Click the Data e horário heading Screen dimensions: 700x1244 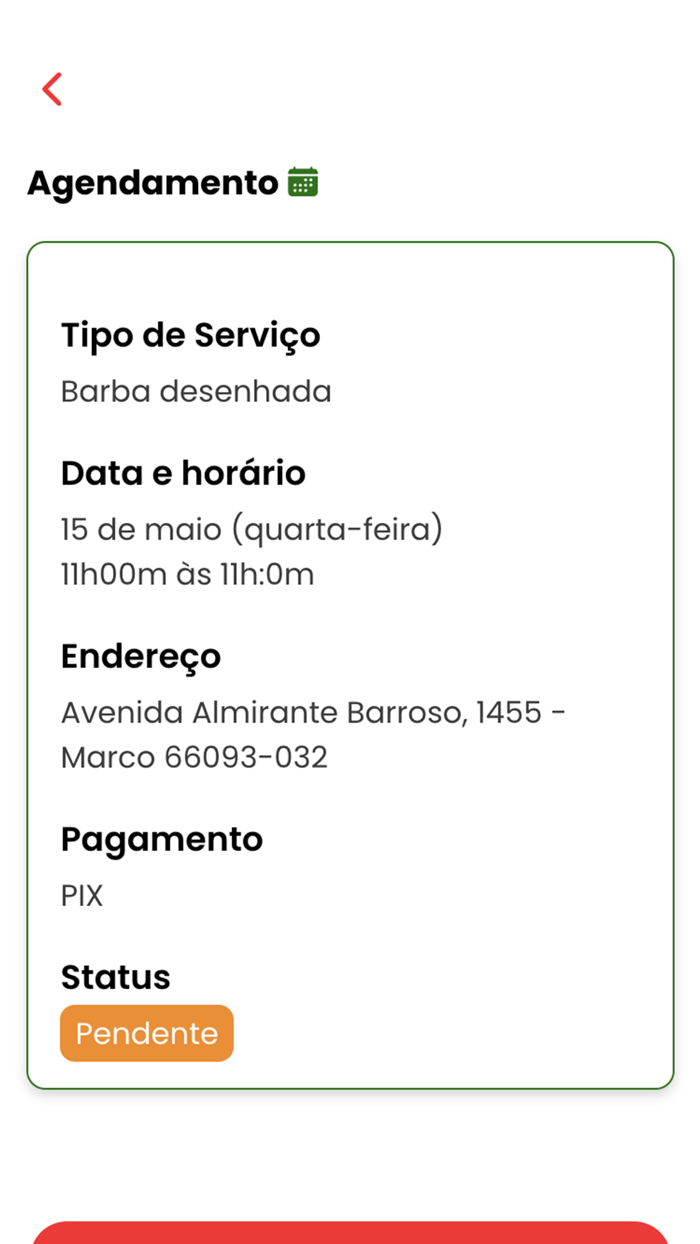tap(183, 472)
